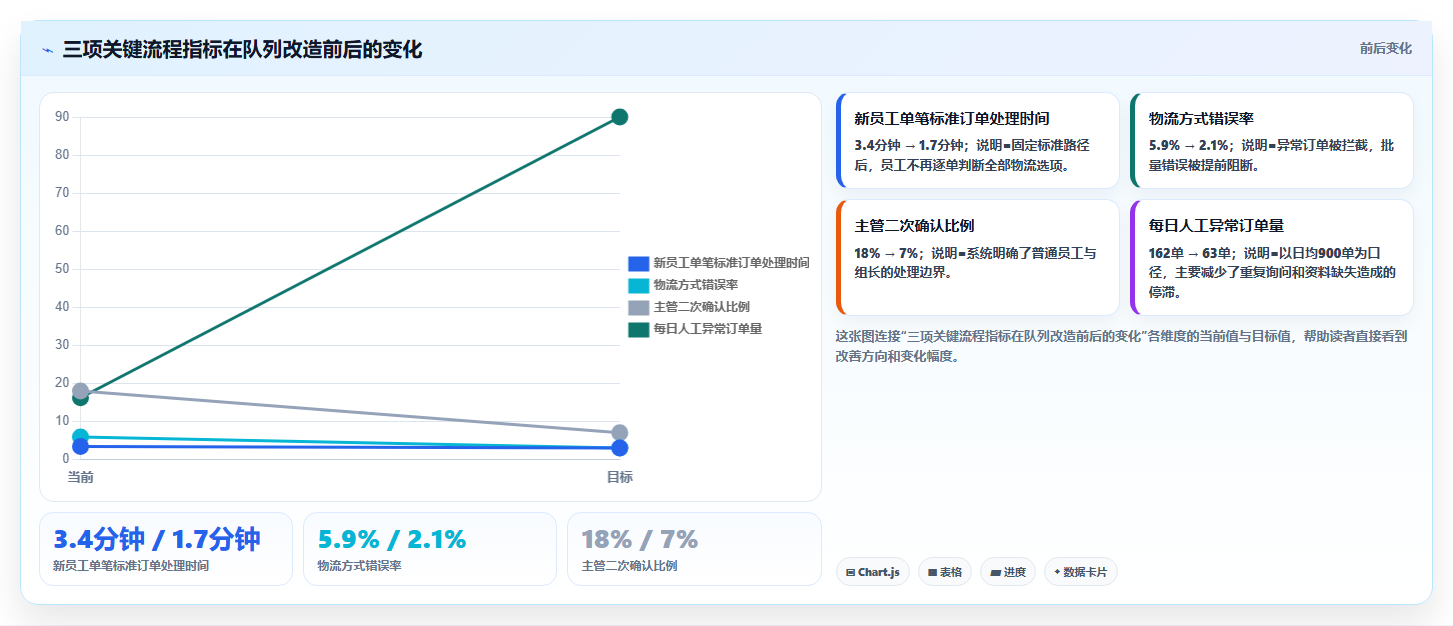The image size is (1453, 626).
Task: Click legend label 主管二次确认比例
Action: click(x=702, y=307)
